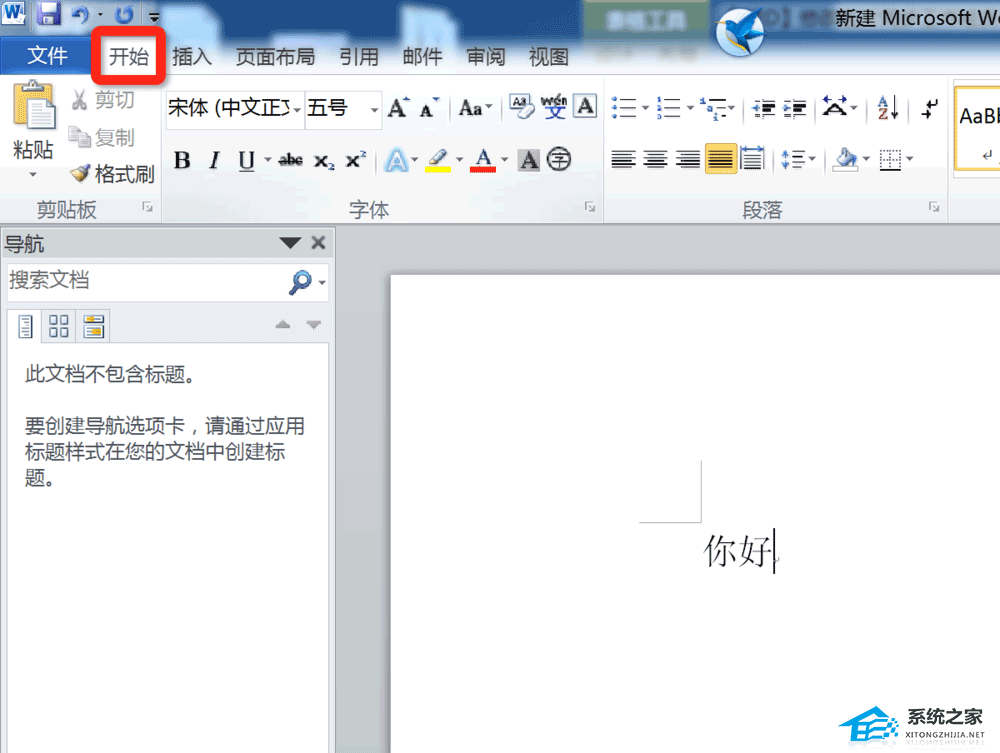Switch to the 插入 ribbon tab
The image size is (1000, 753).
coord(192,57)
